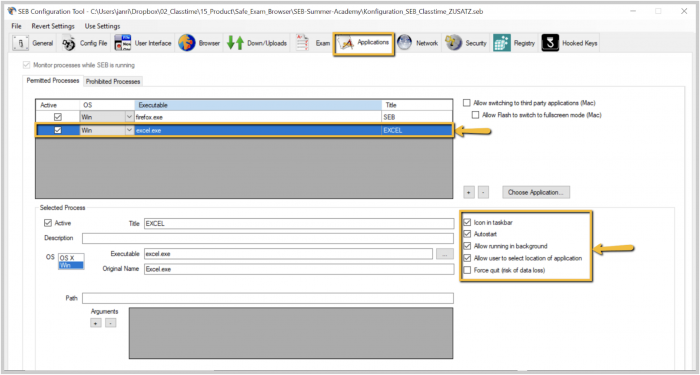Click the Description input field

[268, 238]
